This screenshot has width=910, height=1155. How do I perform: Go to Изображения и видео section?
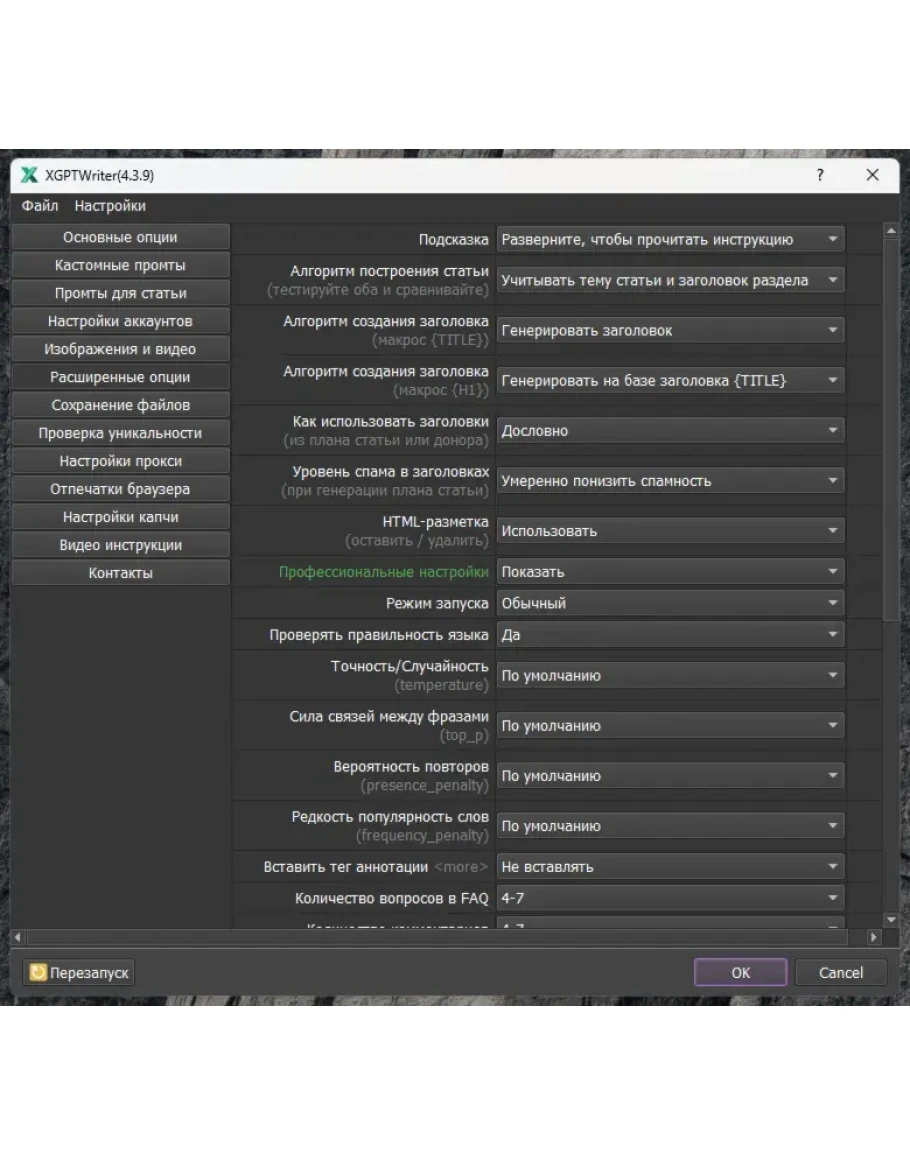pos(120,349)
